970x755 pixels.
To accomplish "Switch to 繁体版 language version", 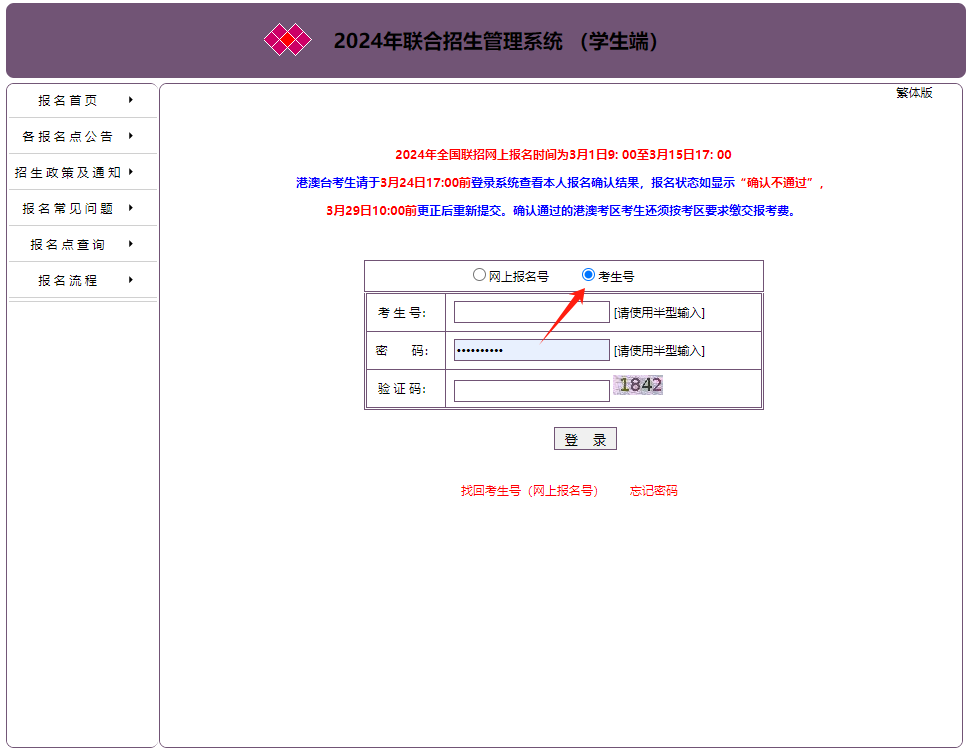I will pyautogui.click(x=914, y=93).
